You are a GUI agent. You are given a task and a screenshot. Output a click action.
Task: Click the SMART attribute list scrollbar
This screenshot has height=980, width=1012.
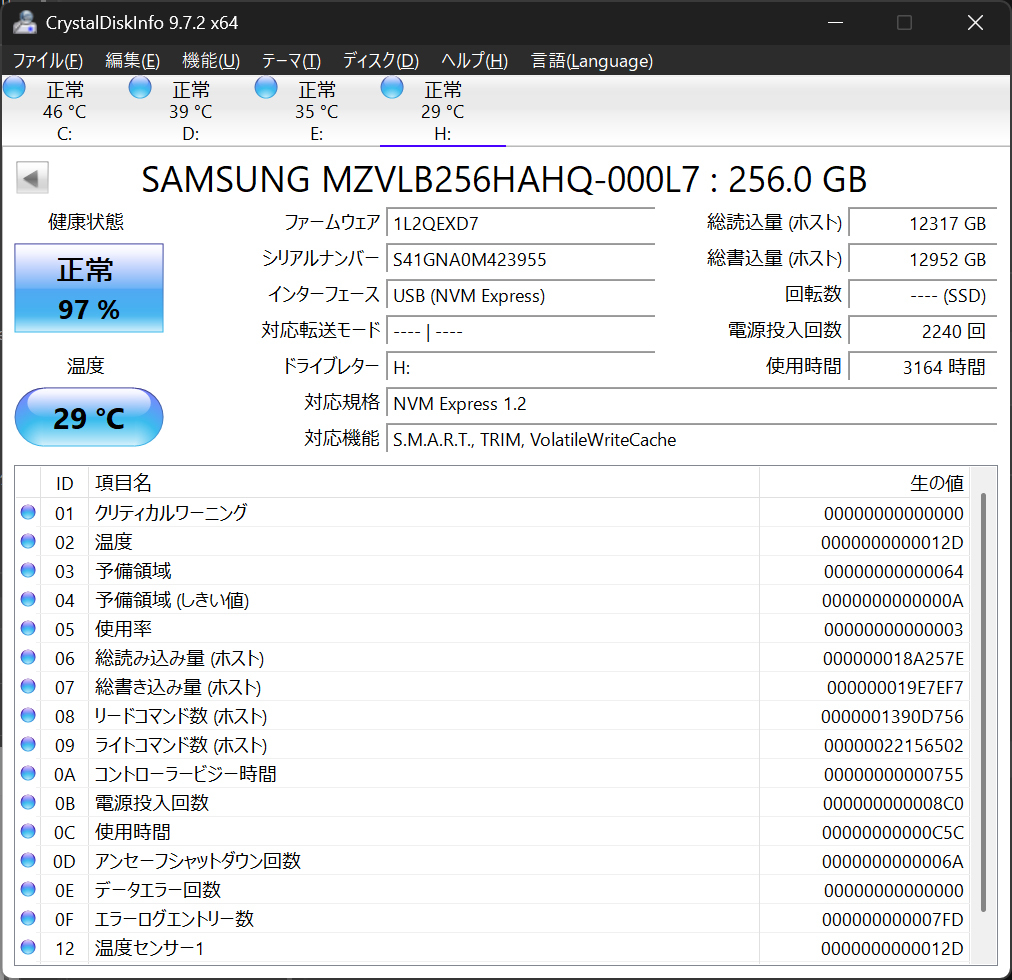click(983, 700)
